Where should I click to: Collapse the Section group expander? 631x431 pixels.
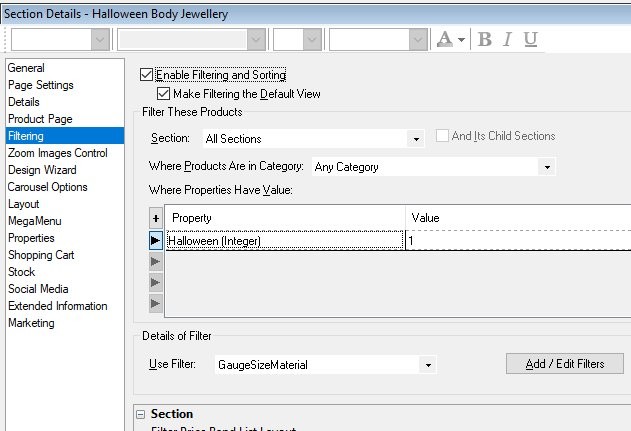coord(142,414)
